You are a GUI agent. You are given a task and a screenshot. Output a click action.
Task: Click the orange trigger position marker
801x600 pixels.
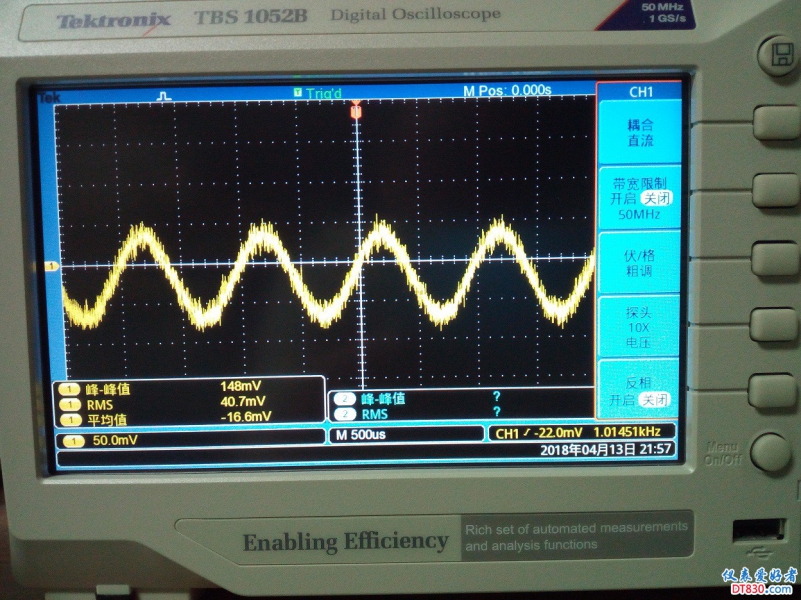[355, 113]
